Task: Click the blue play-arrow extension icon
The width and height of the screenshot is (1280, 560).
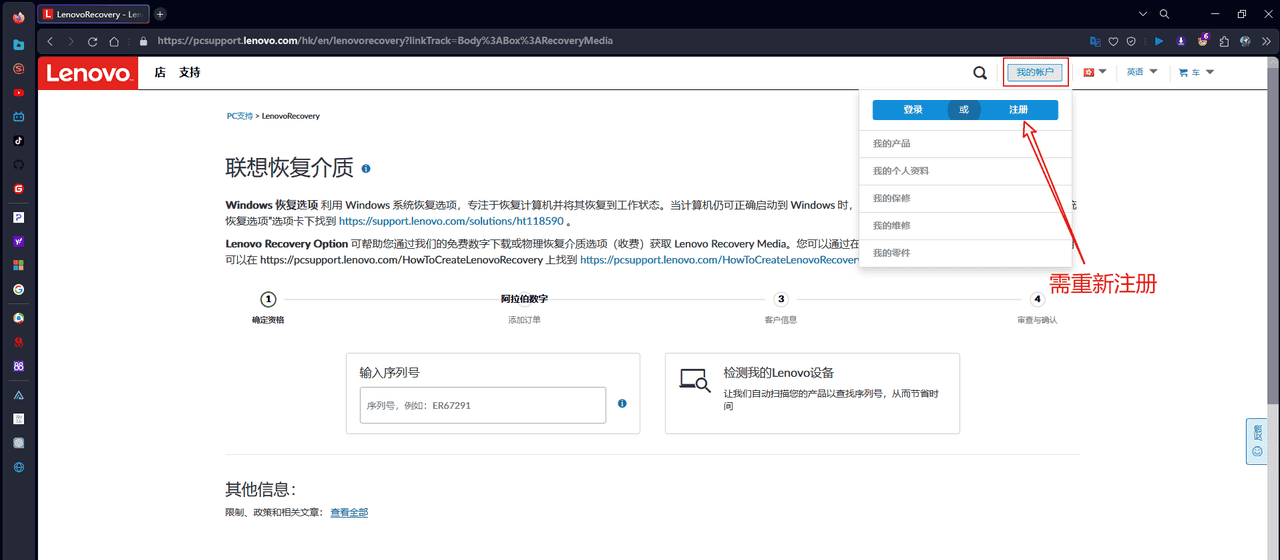Action: (x=1159, y=42)
